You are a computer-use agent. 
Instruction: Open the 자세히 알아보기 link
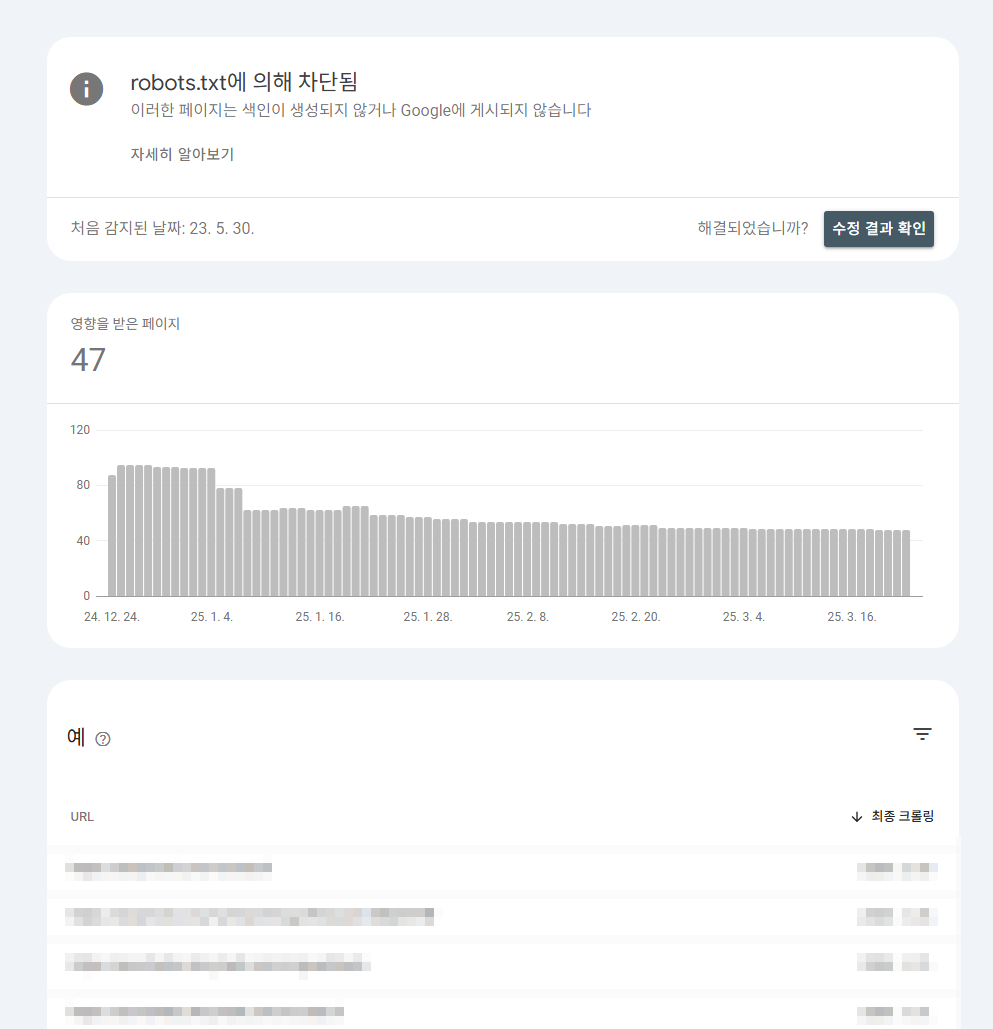pyautogui.click(x=180, y=154)
